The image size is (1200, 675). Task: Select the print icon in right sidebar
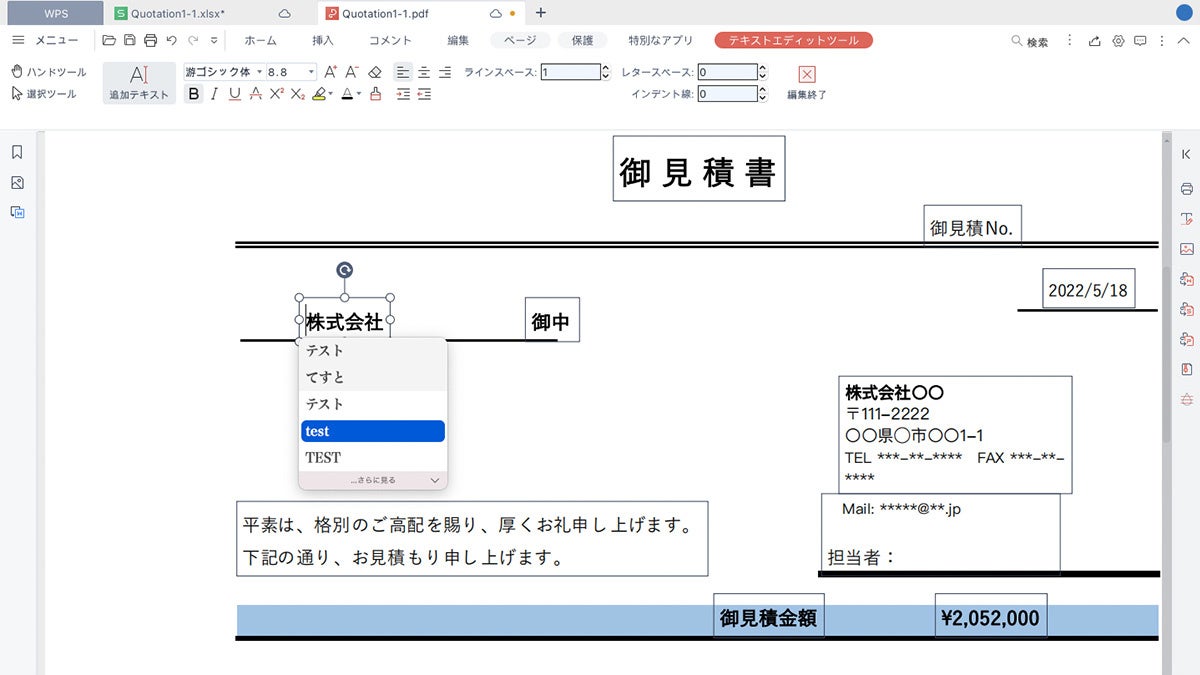click(x=1185, y=188)
